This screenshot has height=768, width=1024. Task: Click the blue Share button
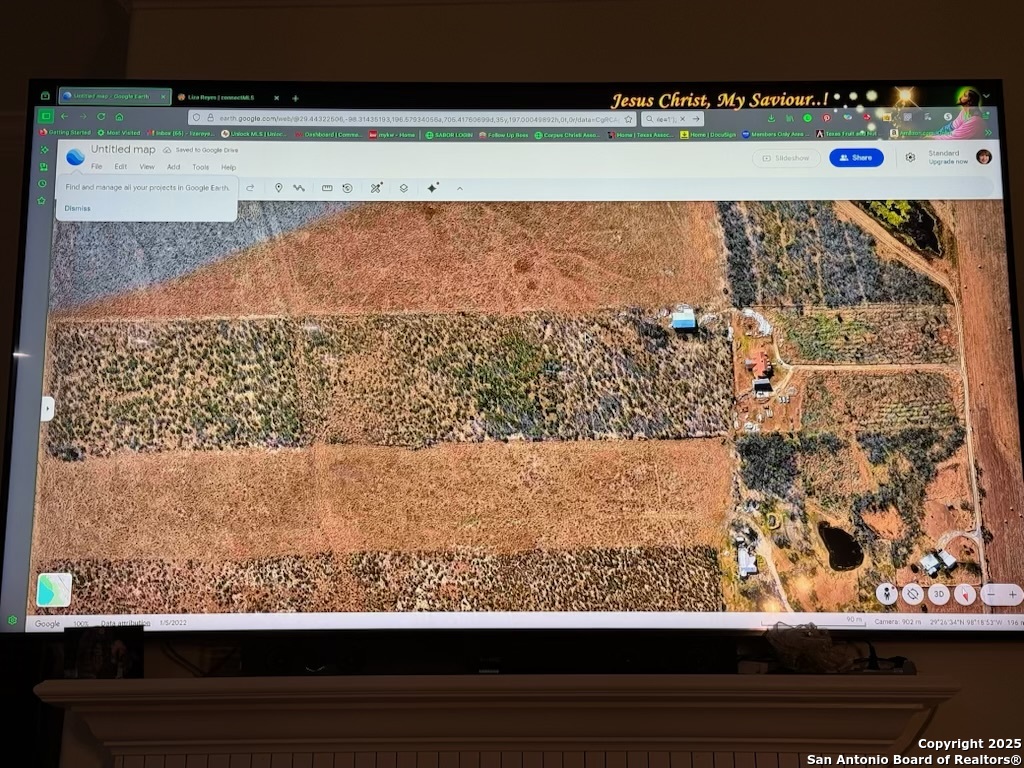pos(856,158)
